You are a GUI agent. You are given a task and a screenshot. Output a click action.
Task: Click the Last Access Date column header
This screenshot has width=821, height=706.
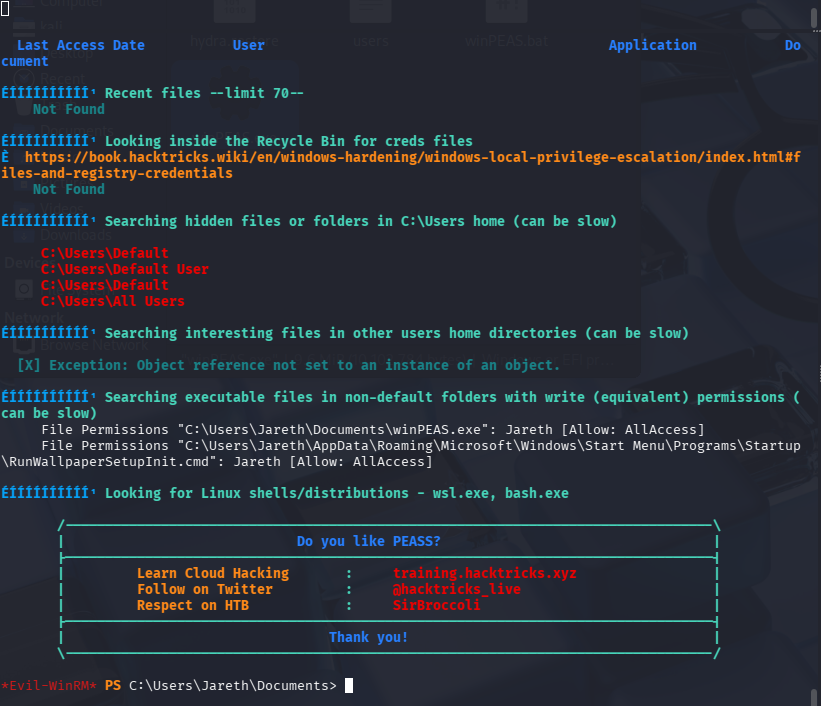tap(81, 45)
